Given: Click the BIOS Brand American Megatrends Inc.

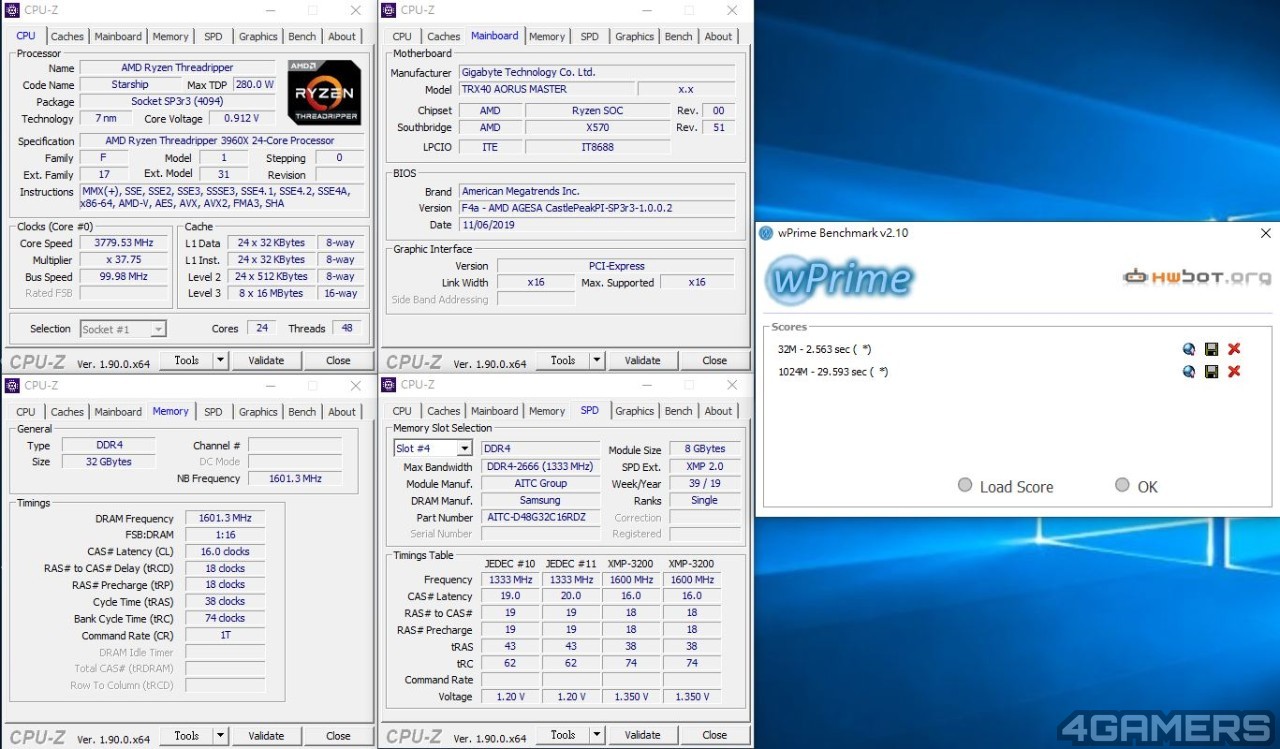Looking at the screenshot, I should coord(597,191).
